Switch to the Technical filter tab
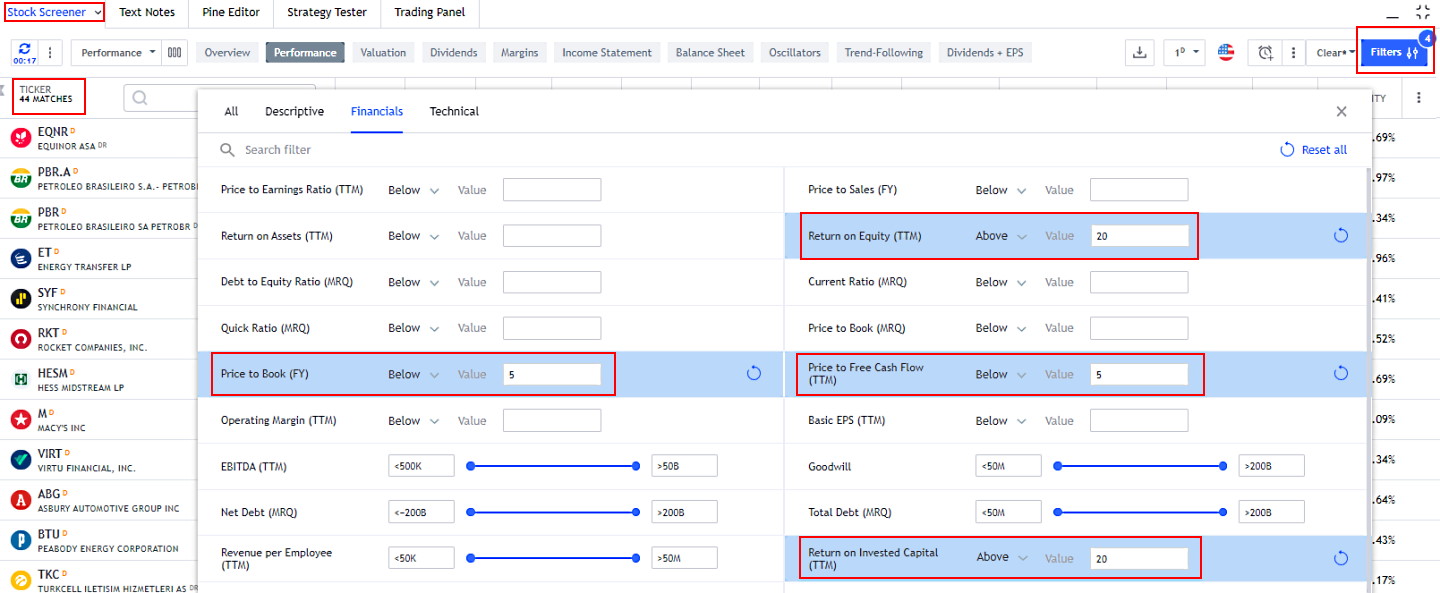 (x=454, y=111)
